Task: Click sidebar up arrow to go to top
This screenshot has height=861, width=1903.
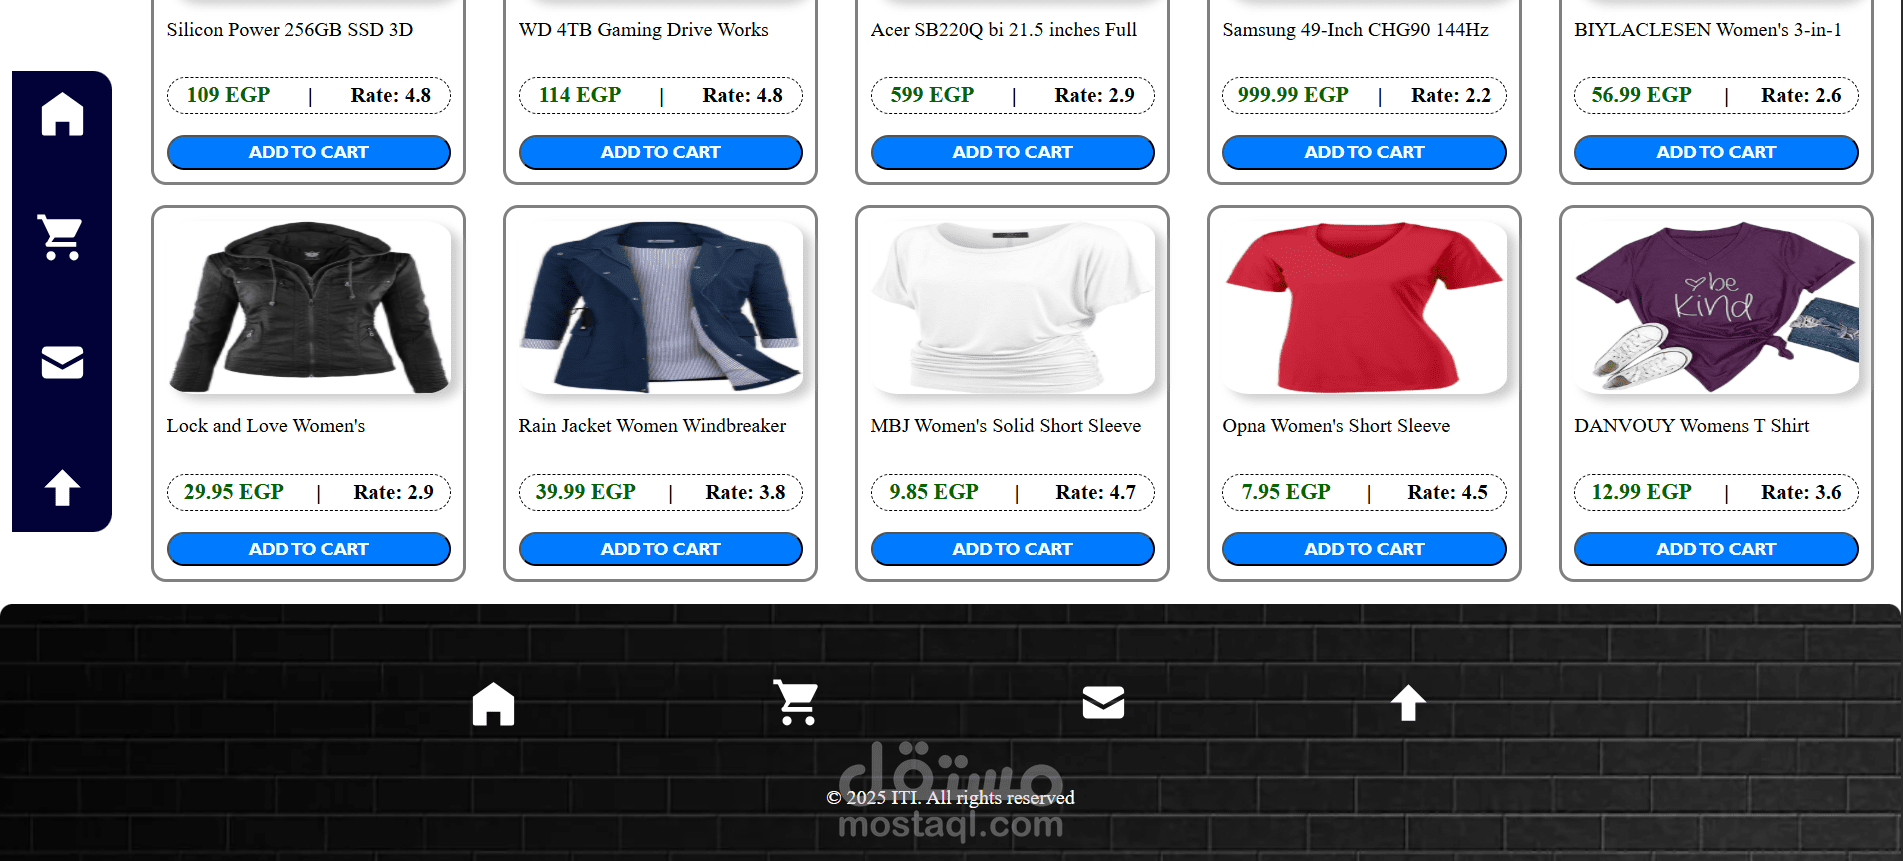Action: pyautogui.click(x=62, y=487)
